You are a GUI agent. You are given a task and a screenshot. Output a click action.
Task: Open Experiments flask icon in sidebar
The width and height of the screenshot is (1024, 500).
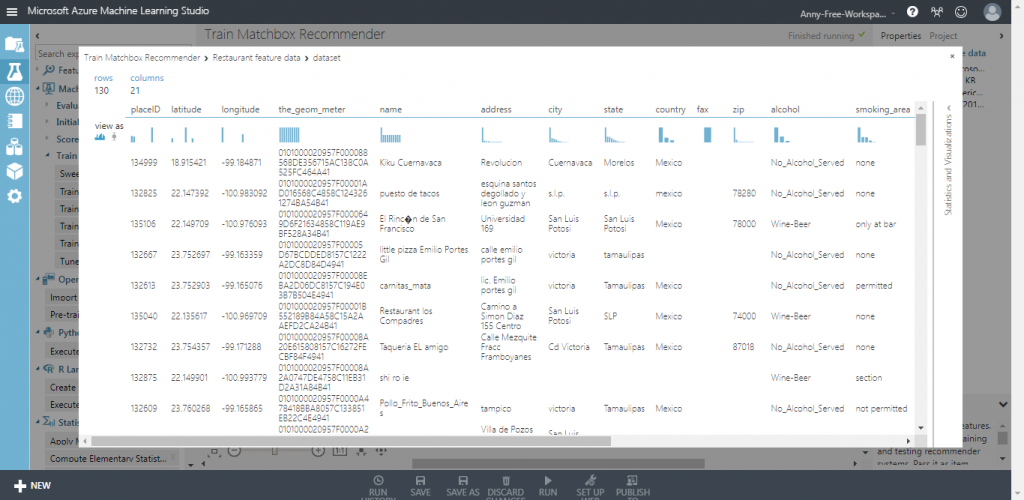[14, 70]
